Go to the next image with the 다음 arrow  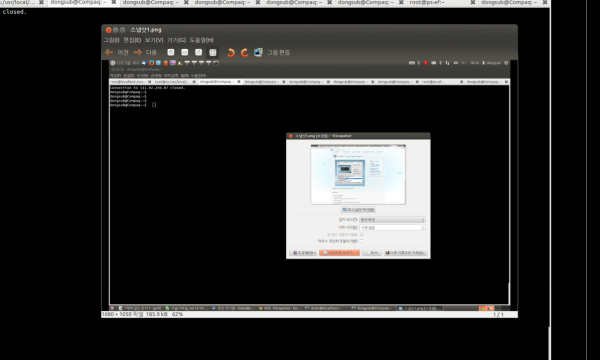tap(145, 52)
